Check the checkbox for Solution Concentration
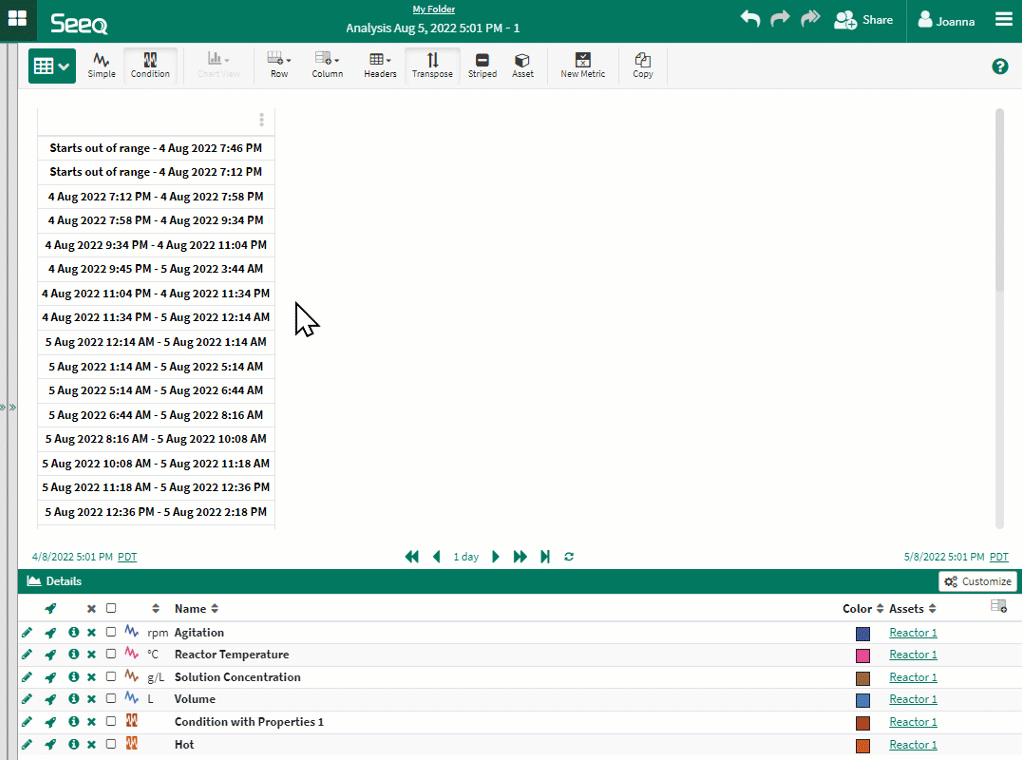The width and height of the screenshot is (1022, 760). [x=111, y=677]
